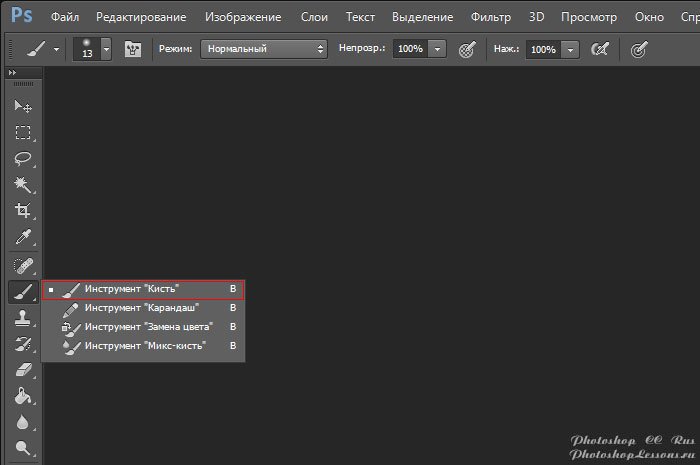Screen dimensions: 700x465
Task: Select the Eyedropper tool
Action: 22,237
